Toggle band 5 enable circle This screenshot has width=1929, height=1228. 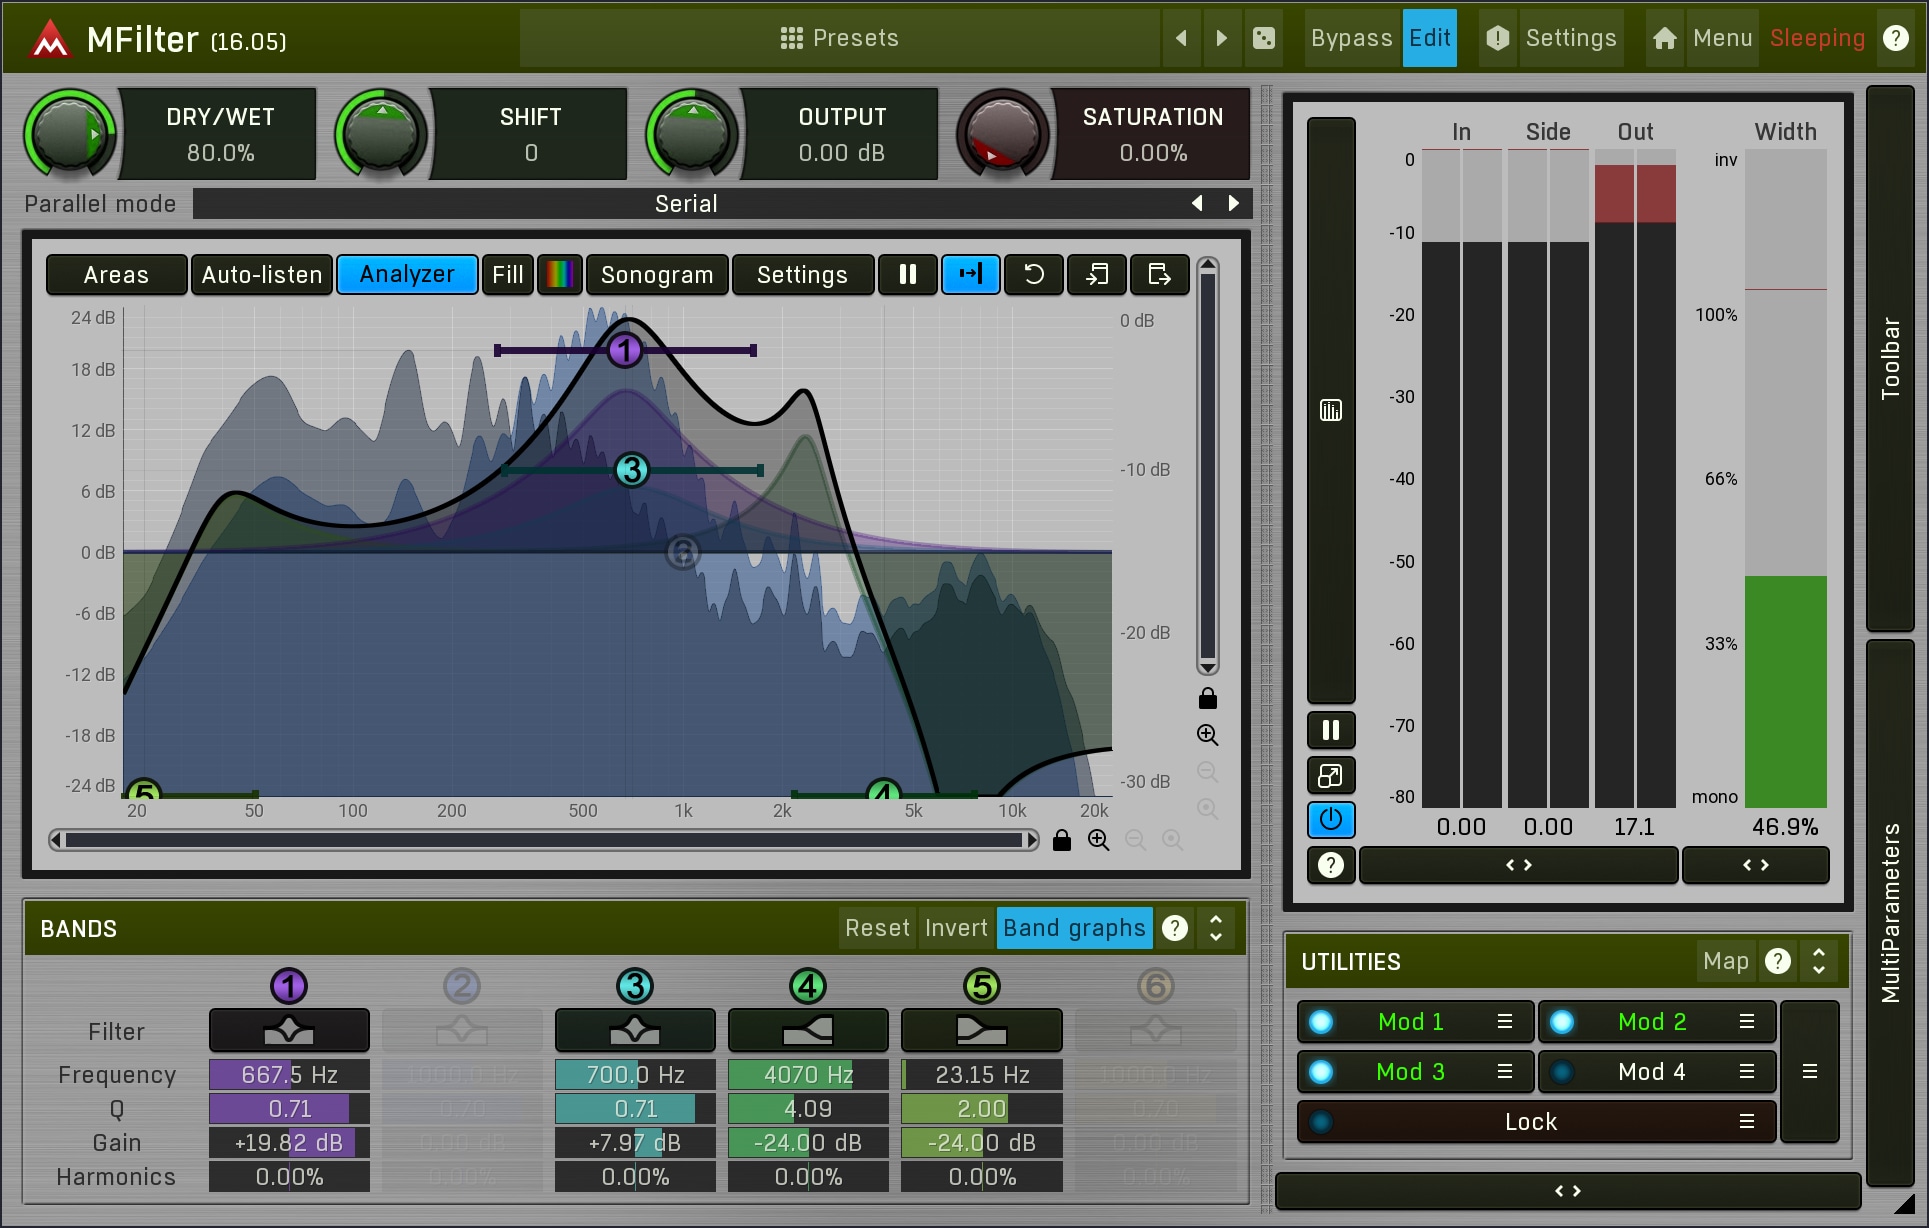[x=982, y=986]
